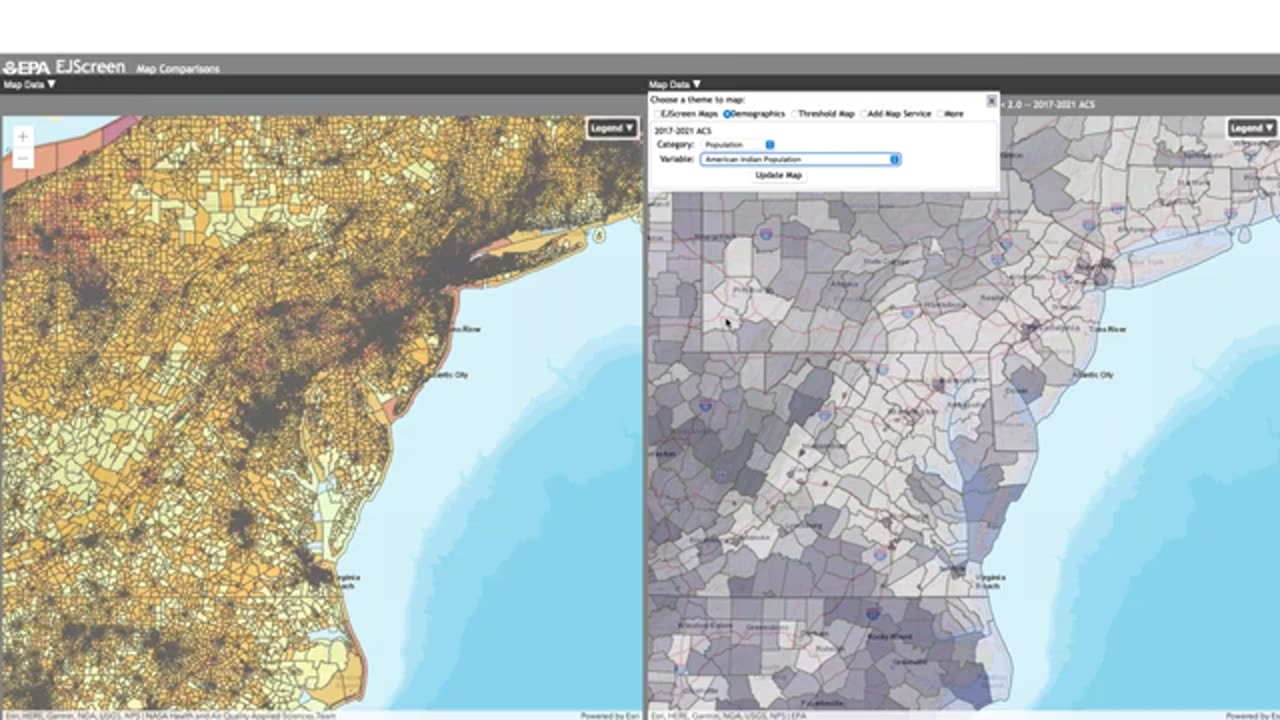The width and height of the screenshot is (1280, 720).
Task: Click the EPA logo in the header
Action: (26, 68)
